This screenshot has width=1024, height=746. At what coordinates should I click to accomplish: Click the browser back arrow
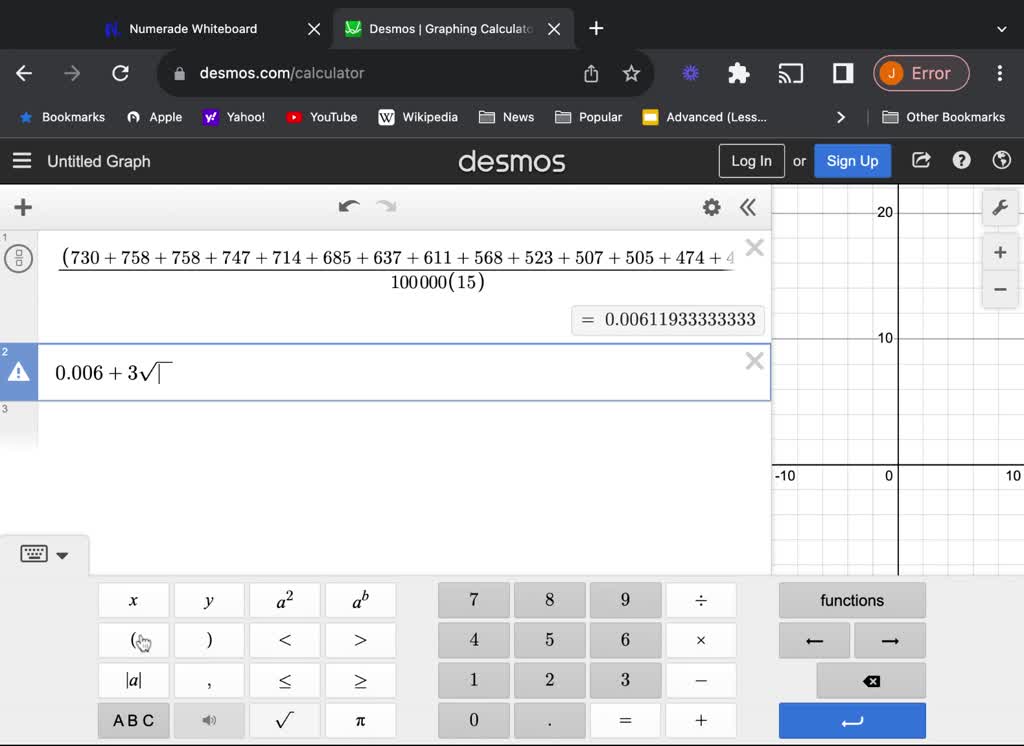click(24, 73)
